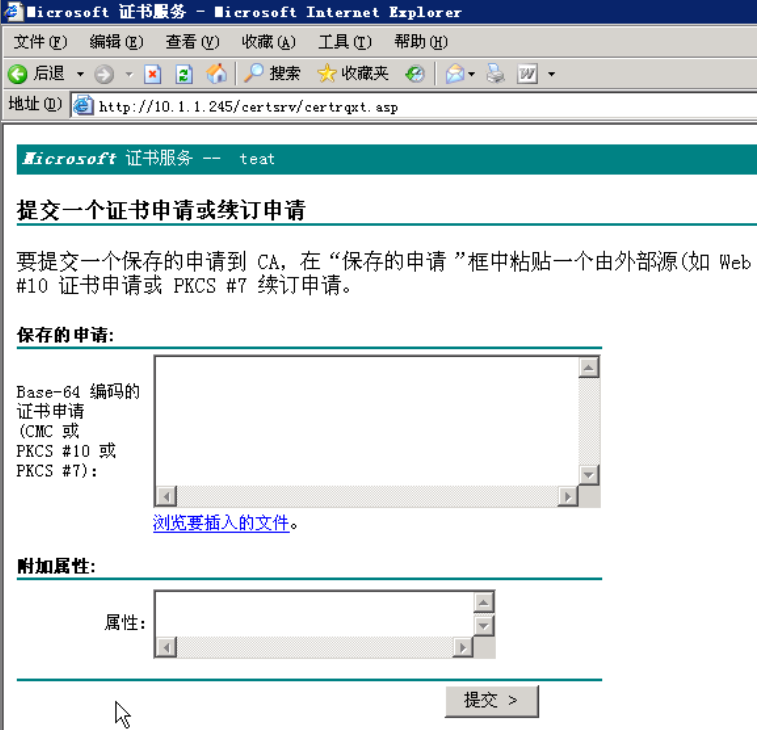Click attributes textarea scroll right arrow
Viewport: 757px width, 730px height.
click(x=463, y=647)
